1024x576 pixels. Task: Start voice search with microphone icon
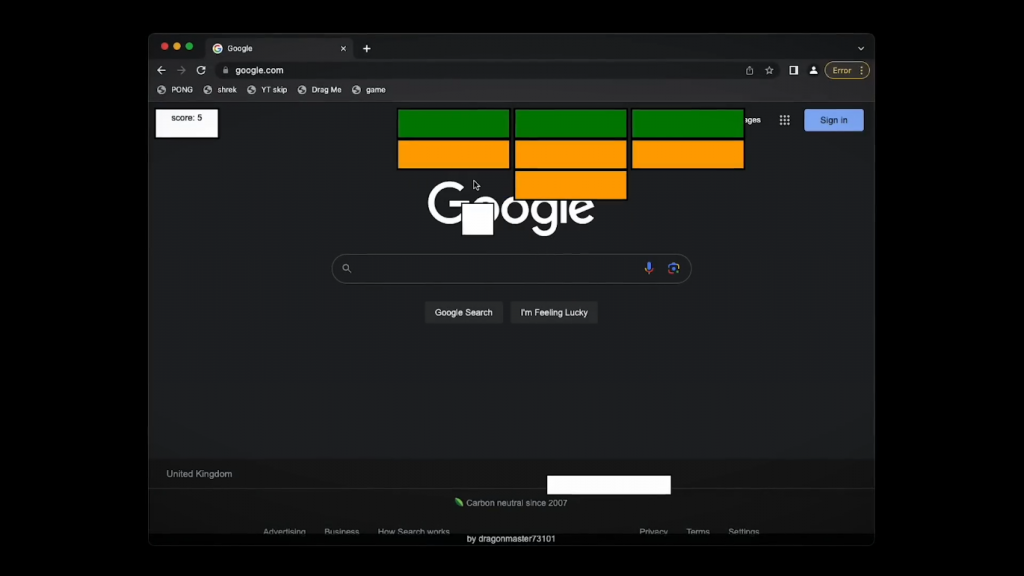(648, 268)
